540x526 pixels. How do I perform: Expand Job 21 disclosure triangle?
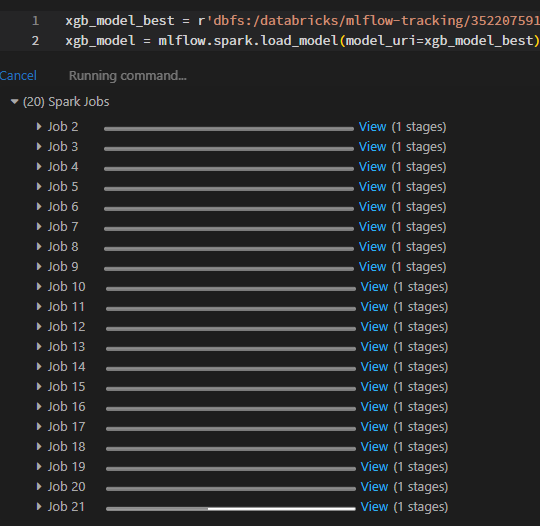(39, 506)
